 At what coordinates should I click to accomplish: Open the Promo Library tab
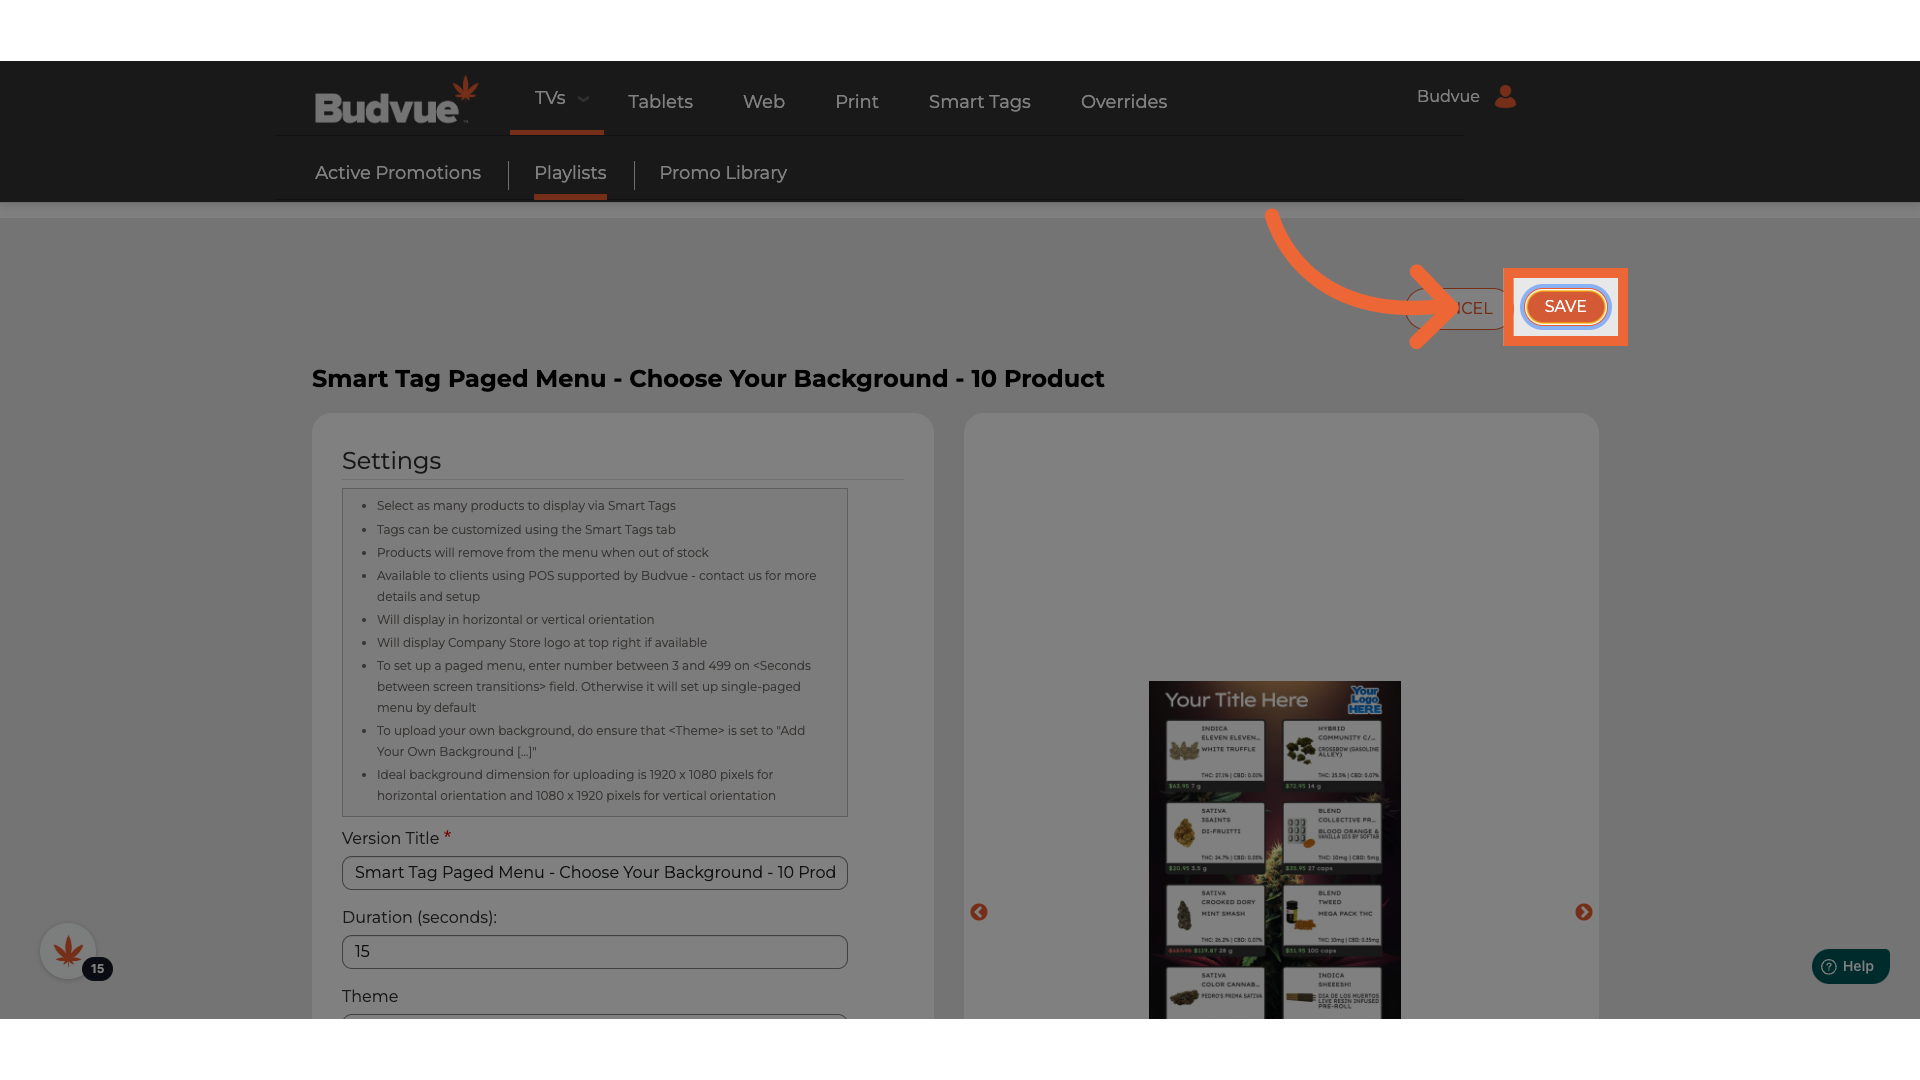(722, 173)
